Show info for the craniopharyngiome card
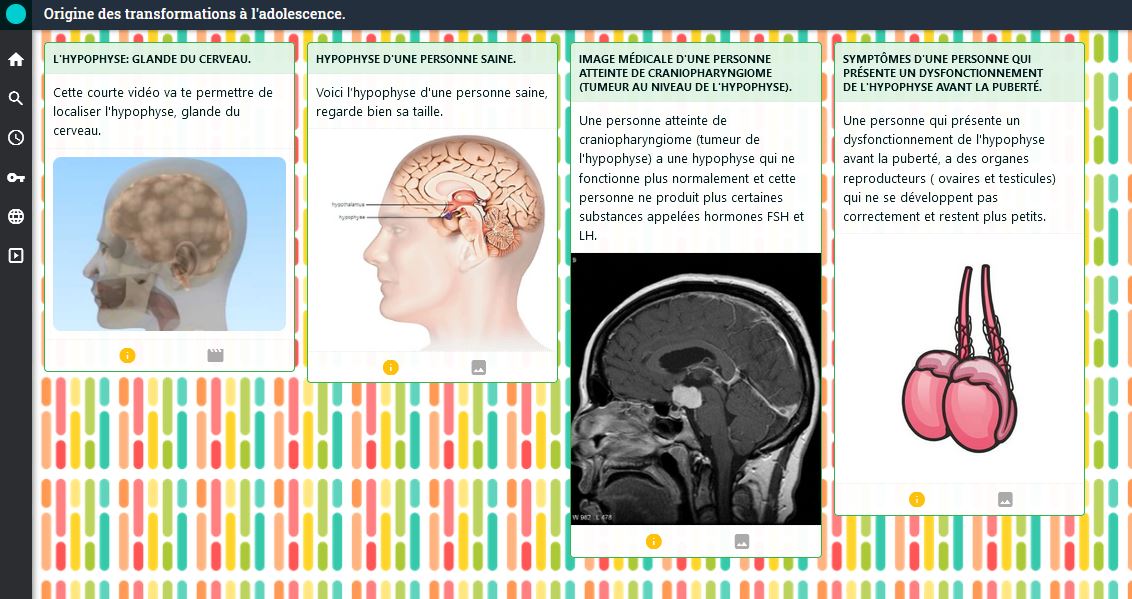Image resolution: width=1132 pixels, height=599 pixels. pyautogui.click(x=654, y=541)
